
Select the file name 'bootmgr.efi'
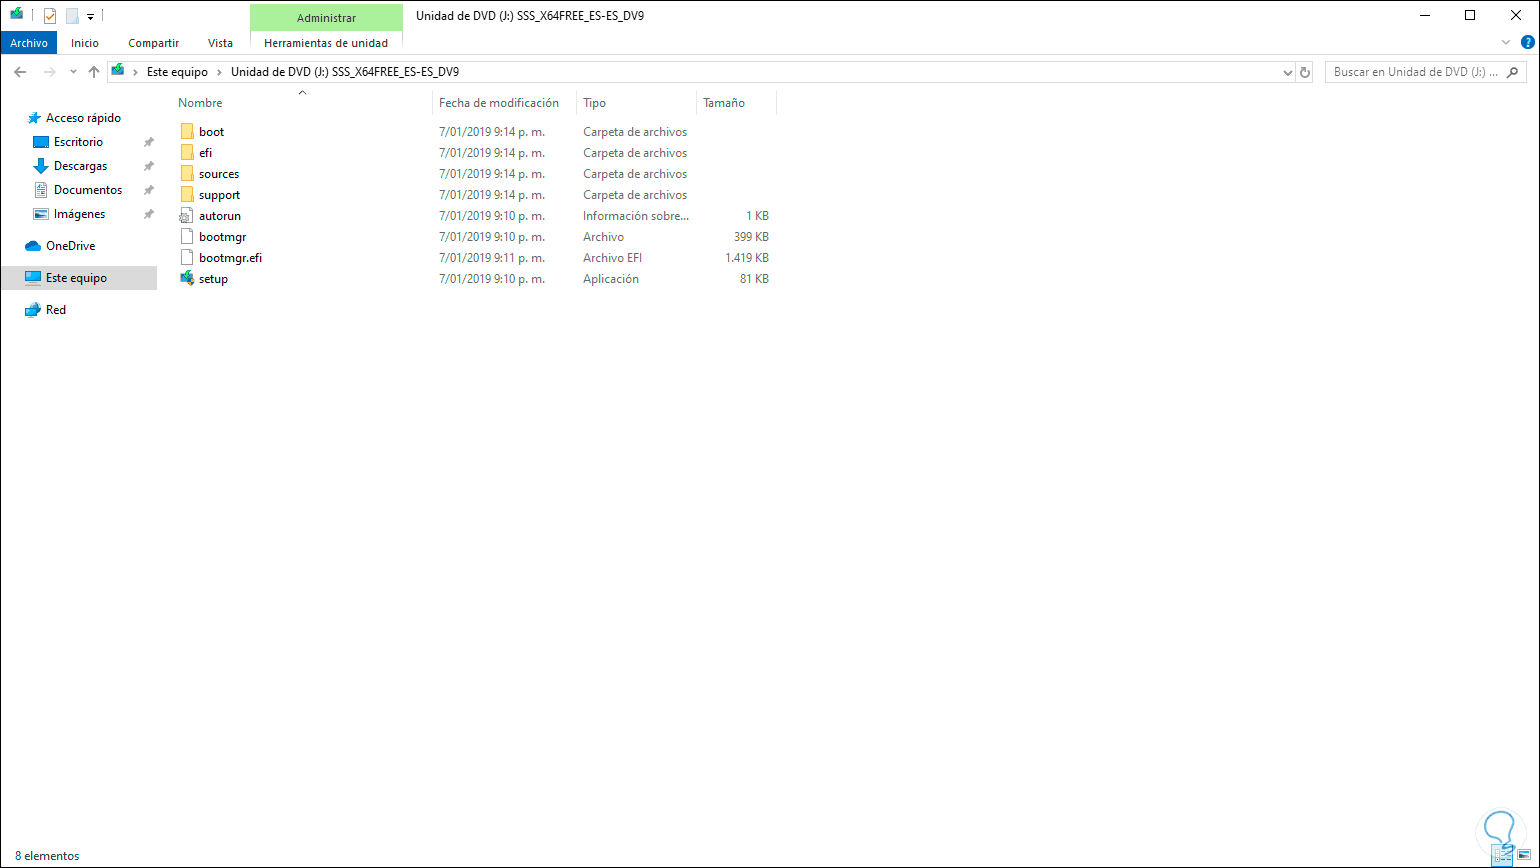pyautogui.click(x=230, y=258)
